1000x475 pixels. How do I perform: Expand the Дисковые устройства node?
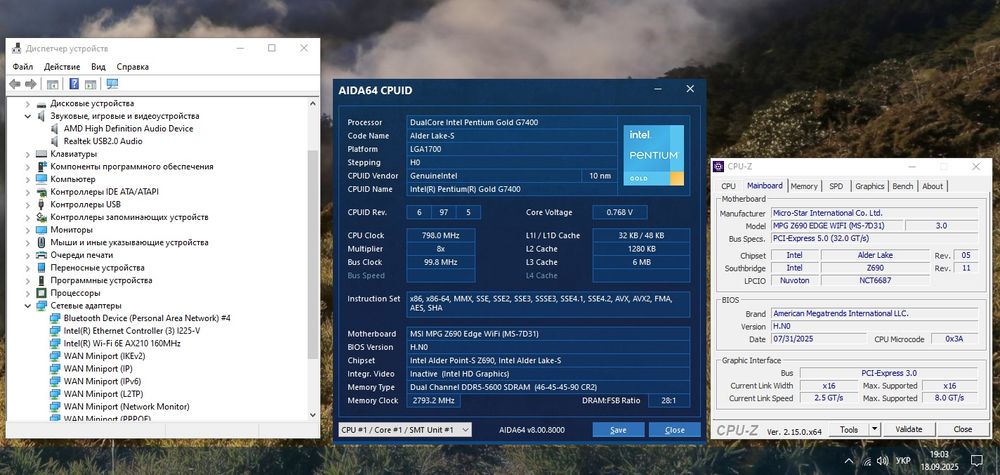pyautogui.click(x=28, y=103)
